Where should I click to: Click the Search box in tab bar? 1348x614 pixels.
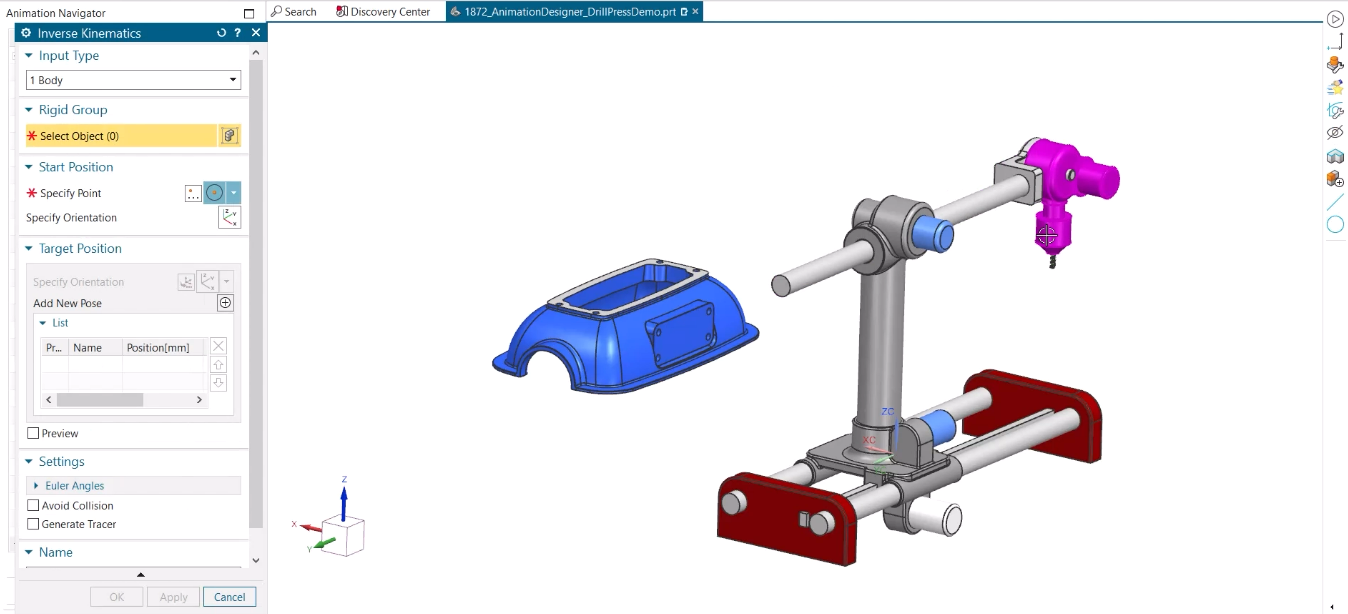[x=294, y=12]
